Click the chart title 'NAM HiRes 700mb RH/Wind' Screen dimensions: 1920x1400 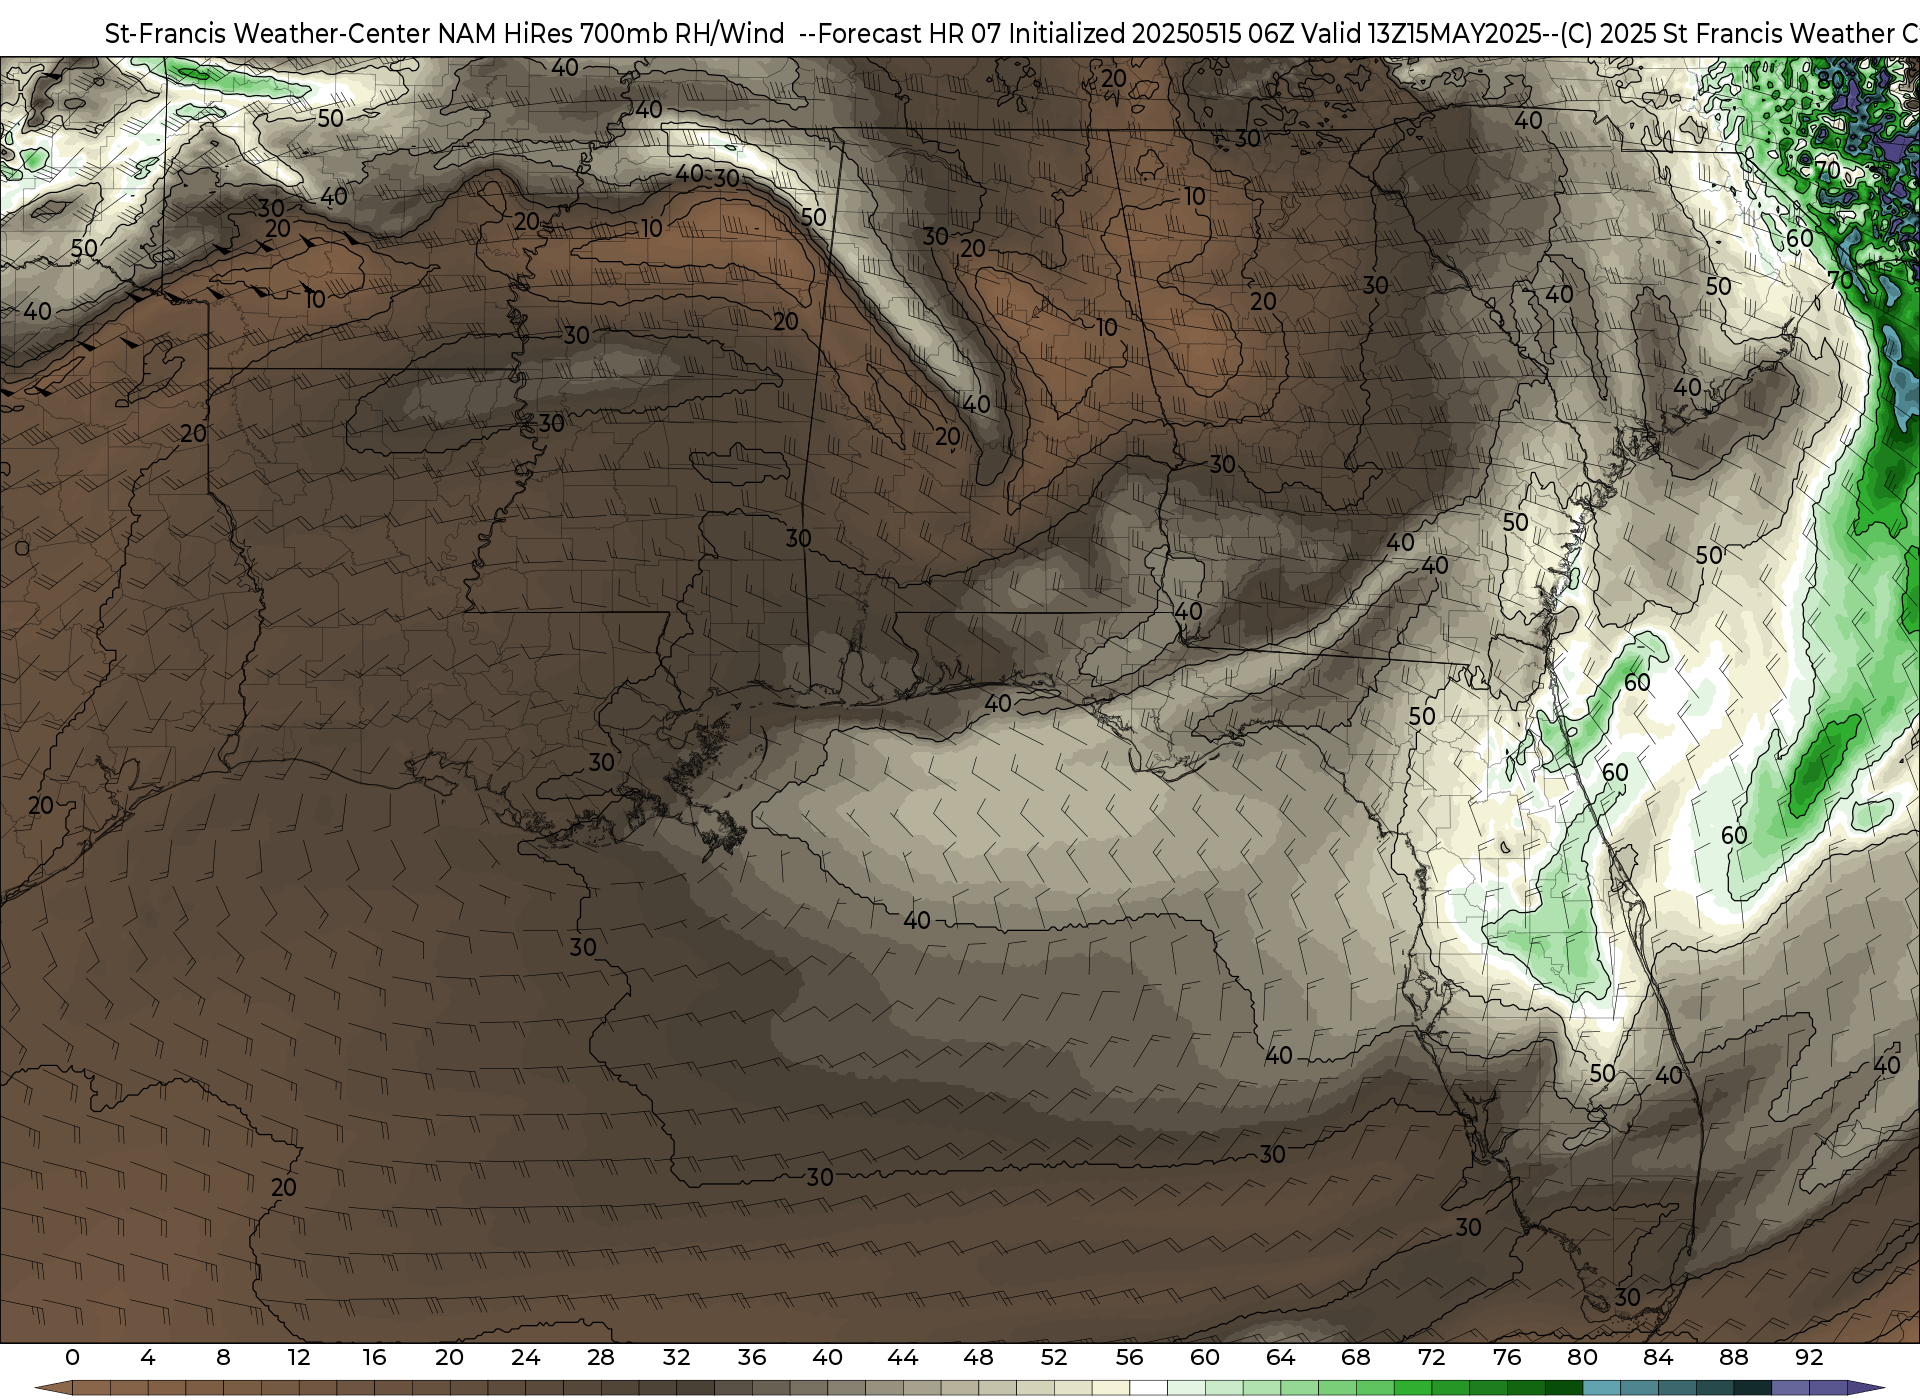tap(611, 34)
